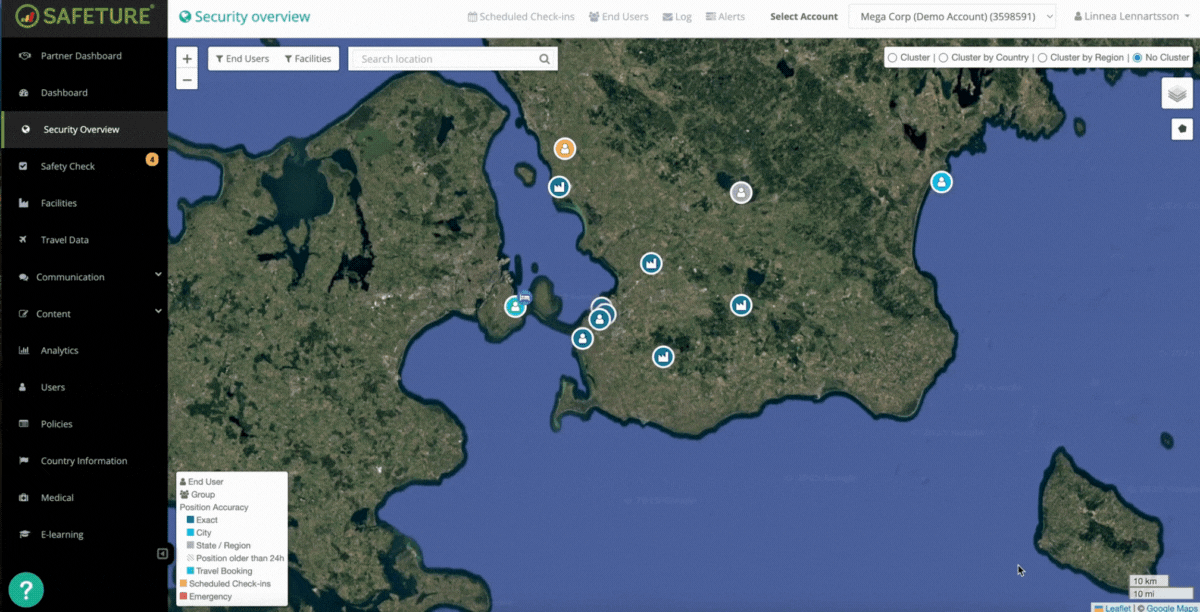
Task: Select the polygon drawing tool icon
Action: pos(1181,128)
